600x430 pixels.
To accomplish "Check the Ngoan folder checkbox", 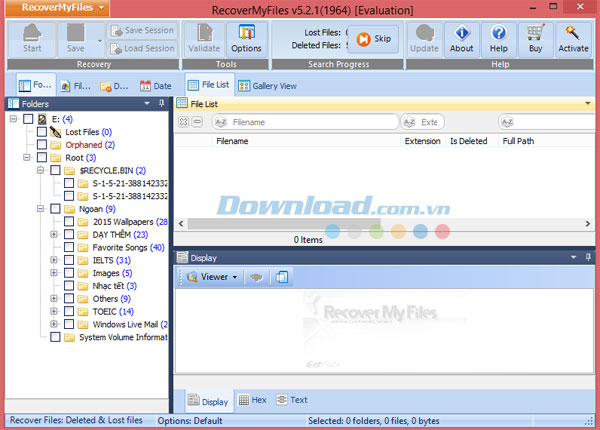I will pyautogui.click(x=55, y=209).
